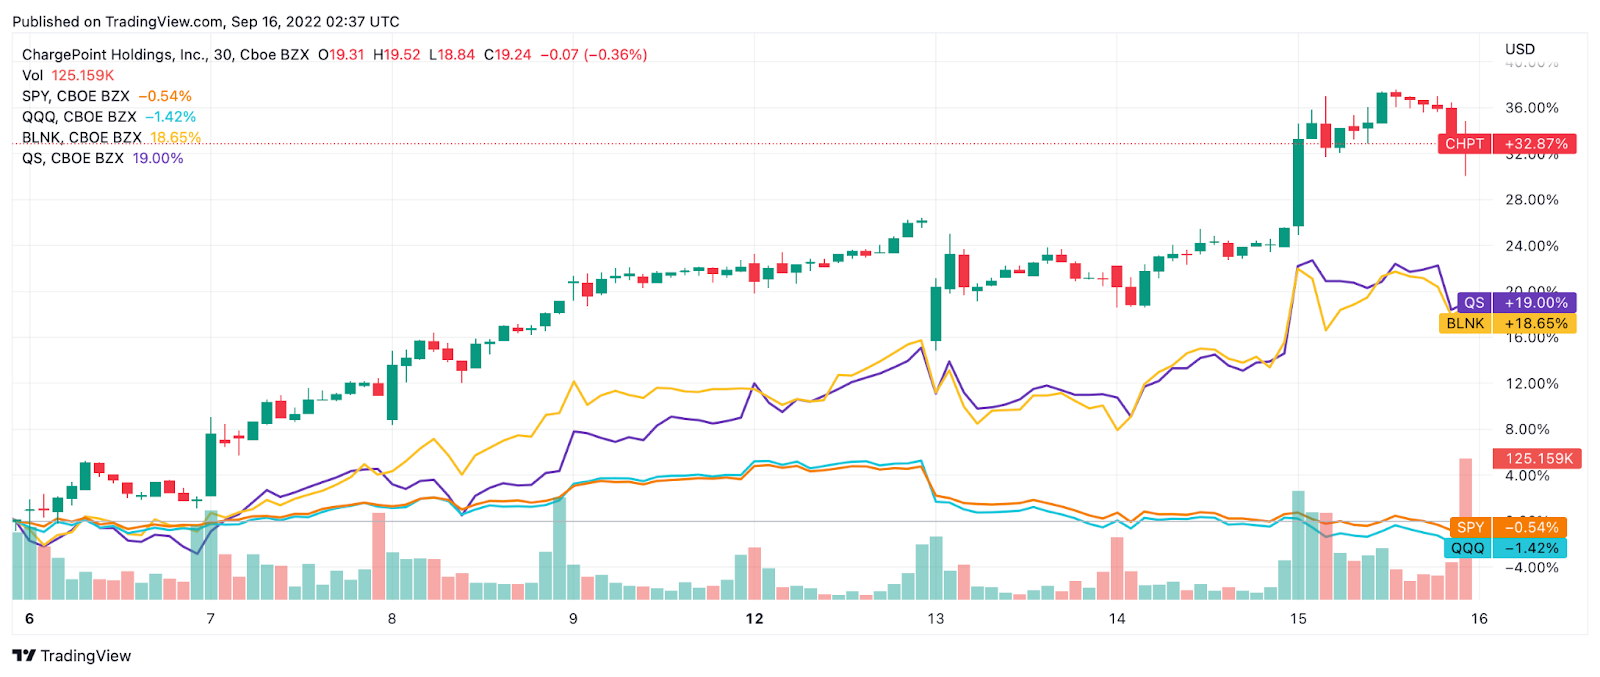The image size is (1600, 677).
Task: Select the +18.65% BLNK value label
Action: point(1535,324)
